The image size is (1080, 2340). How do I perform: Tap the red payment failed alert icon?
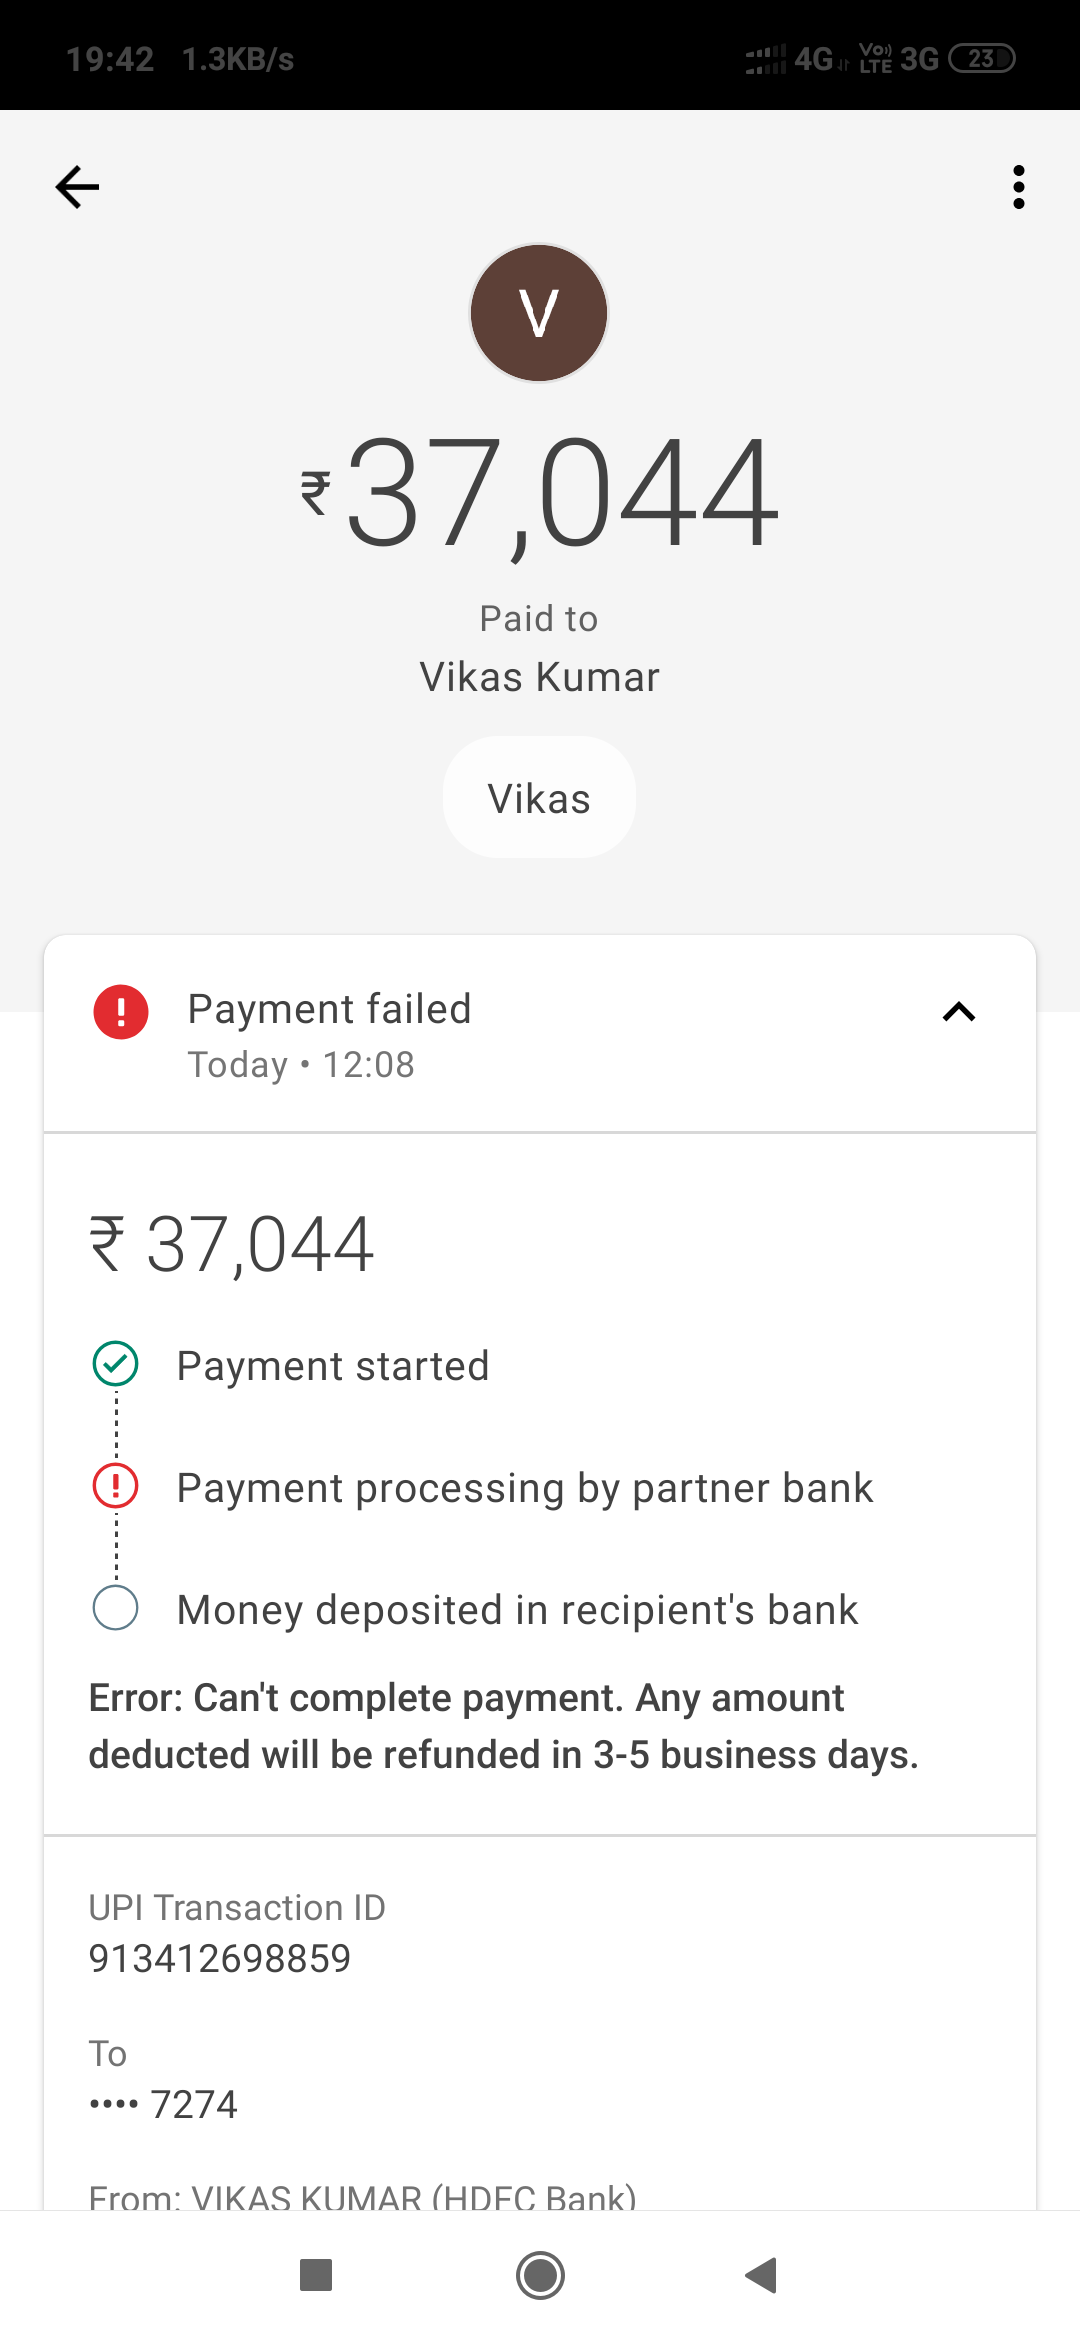click(121, 1012)
